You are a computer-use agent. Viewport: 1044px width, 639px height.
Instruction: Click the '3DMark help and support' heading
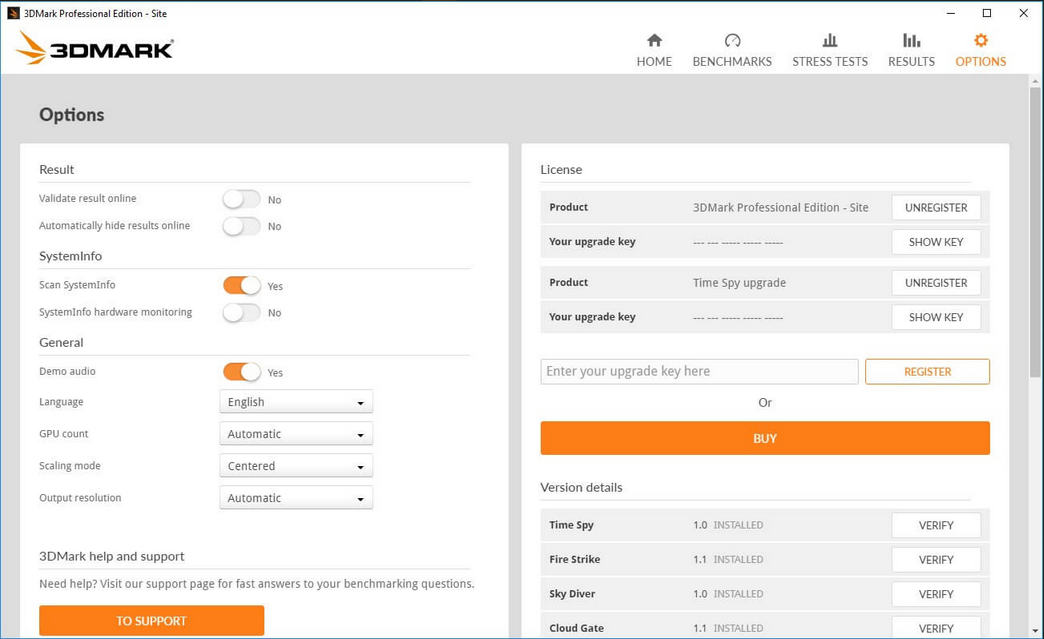(112, 556)
